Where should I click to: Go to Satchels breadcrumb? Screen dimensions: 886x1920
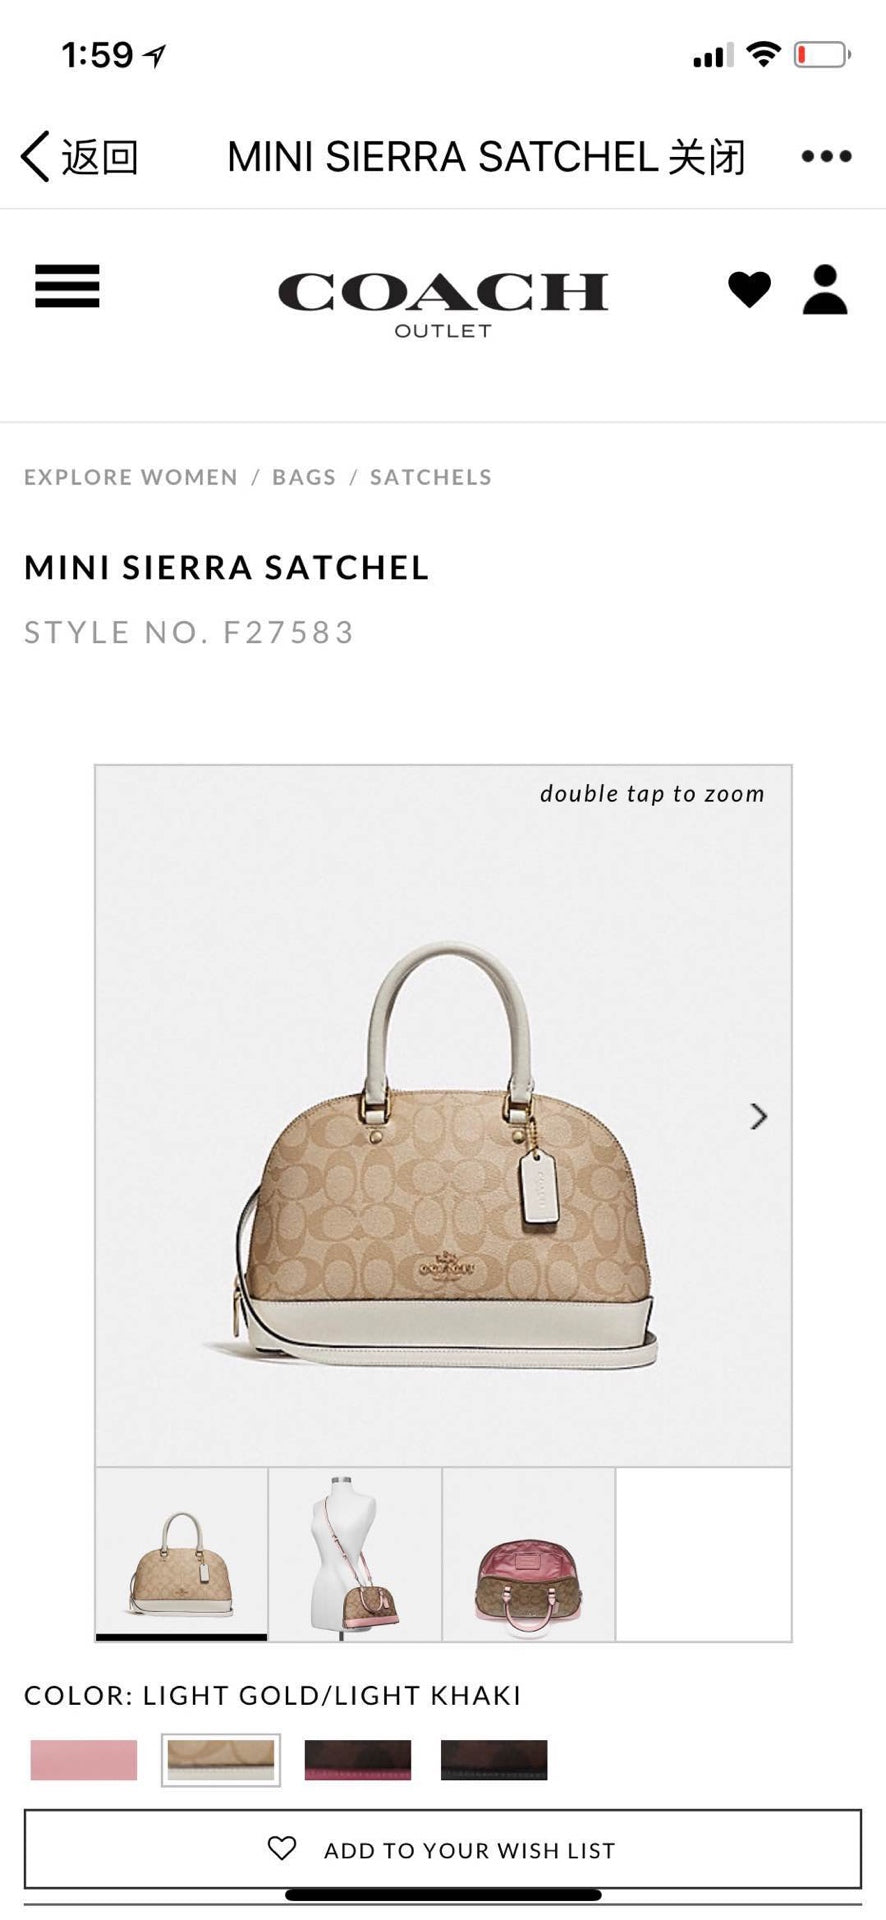coord(431,477)
